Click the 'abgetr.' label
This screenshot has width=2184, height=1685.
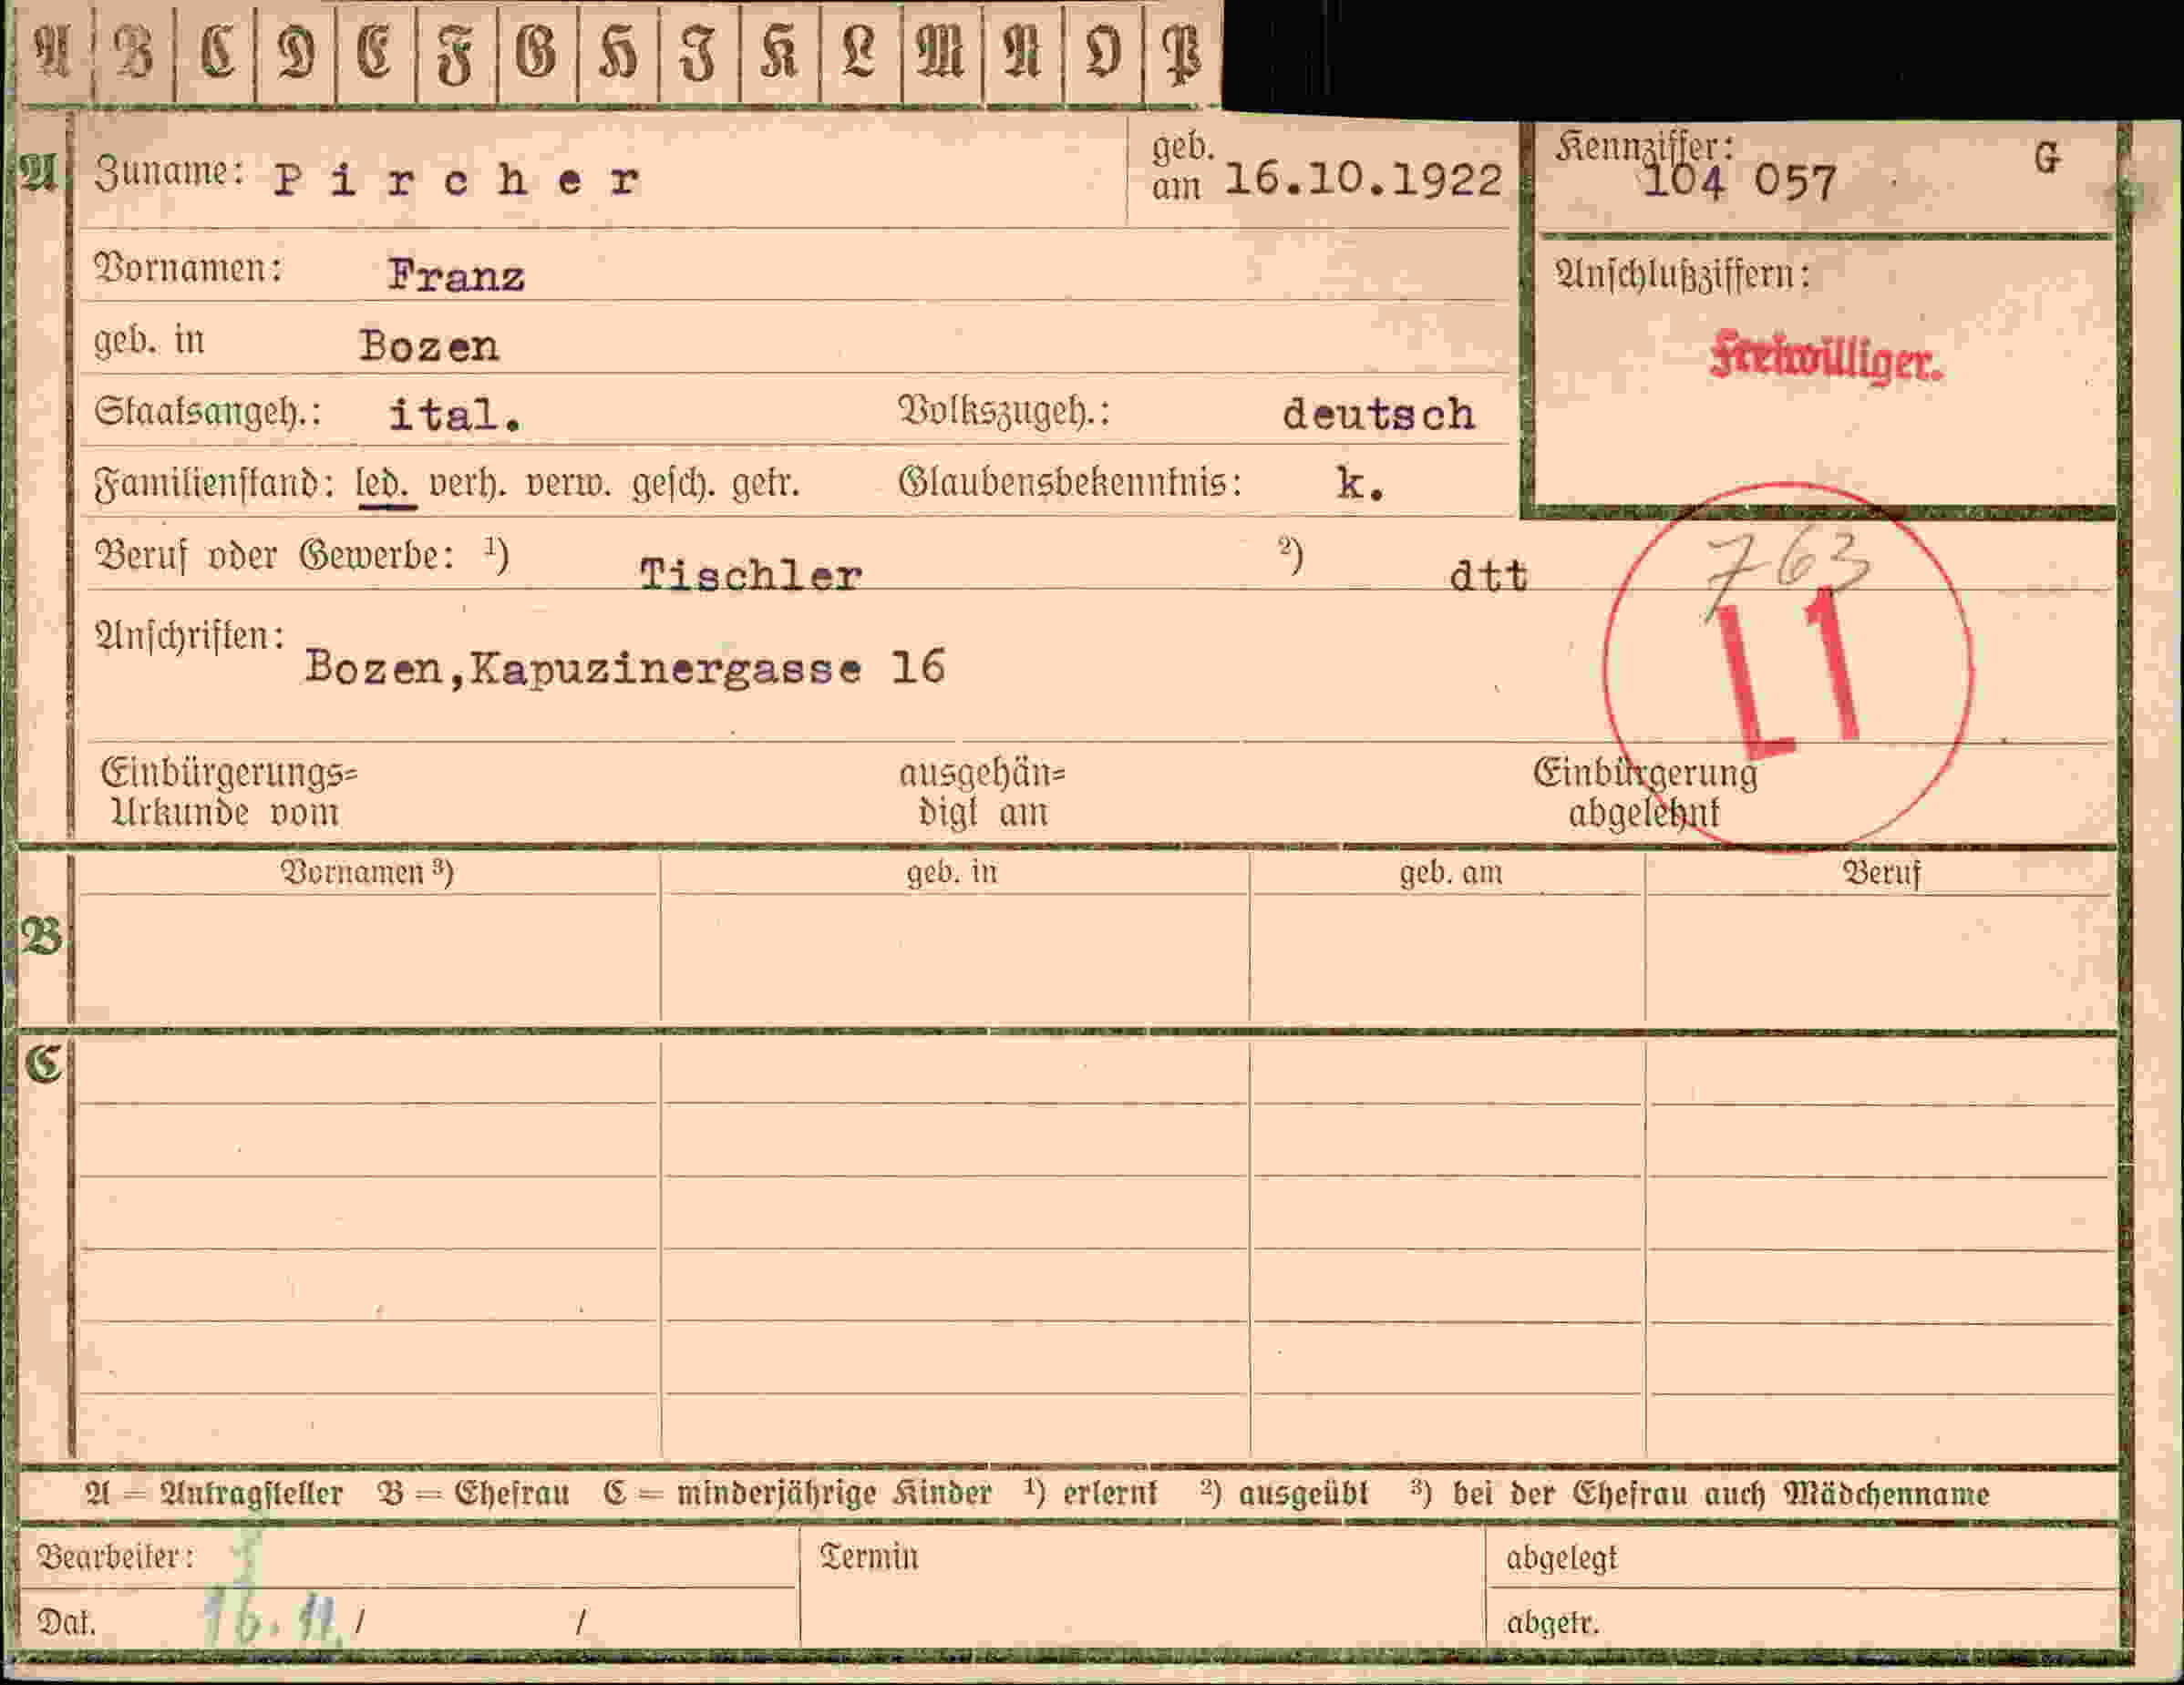(1553, 1622)
